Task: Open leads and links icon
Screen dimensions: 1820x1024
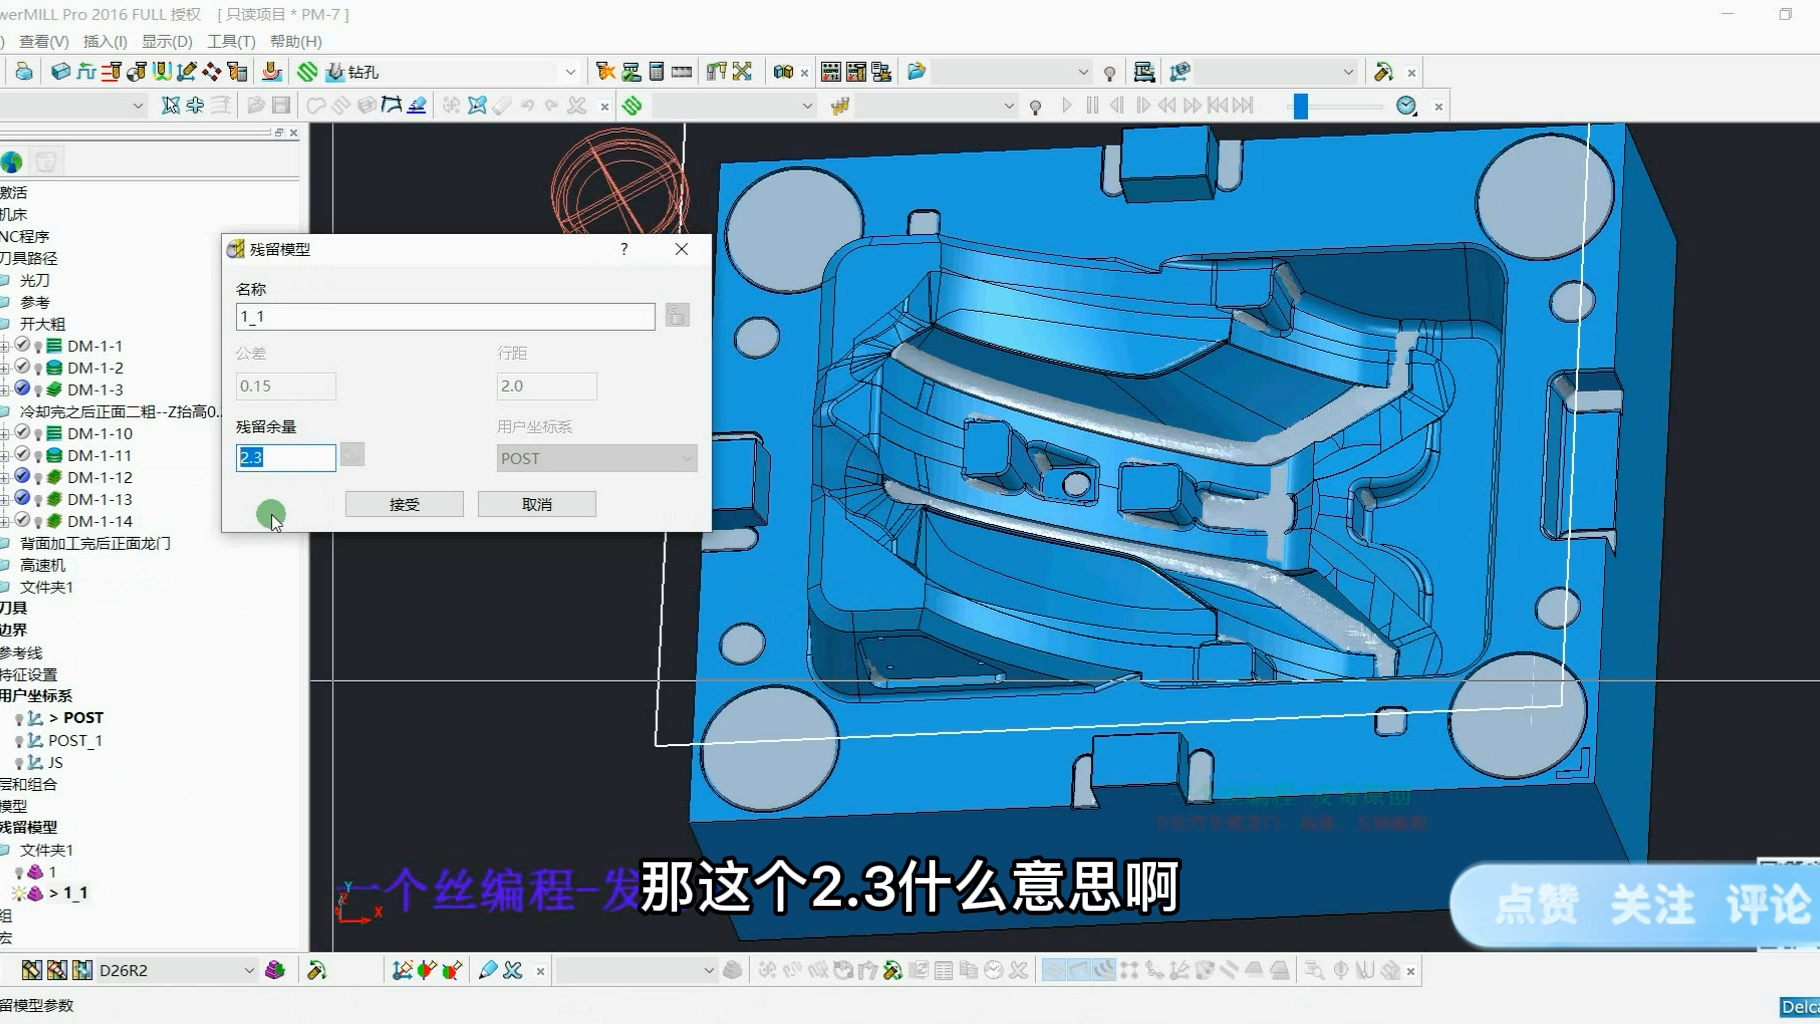Action: coord(161,72)
